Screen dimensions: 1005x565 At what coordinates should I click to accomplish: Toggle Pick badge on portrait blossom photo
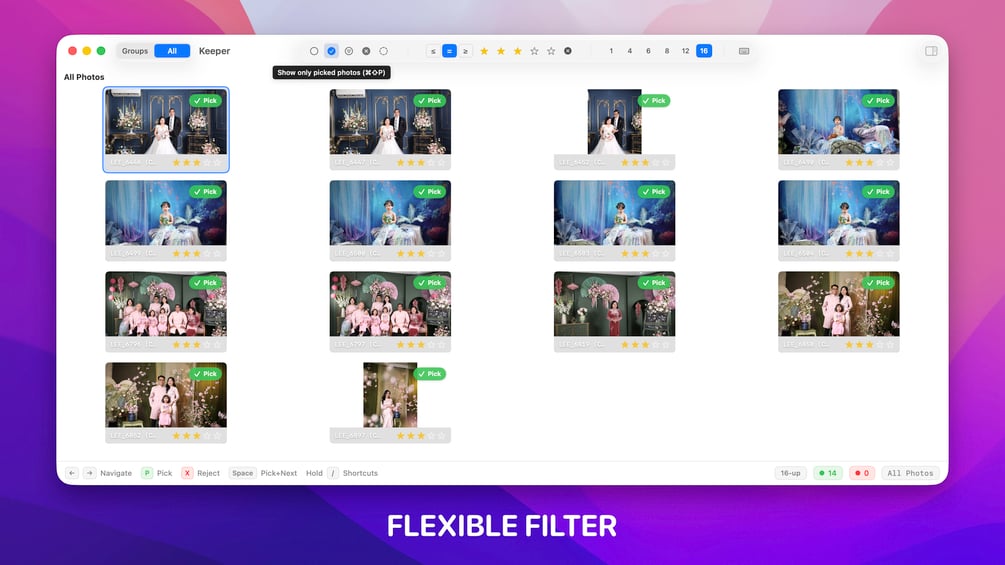click(429, 373)
